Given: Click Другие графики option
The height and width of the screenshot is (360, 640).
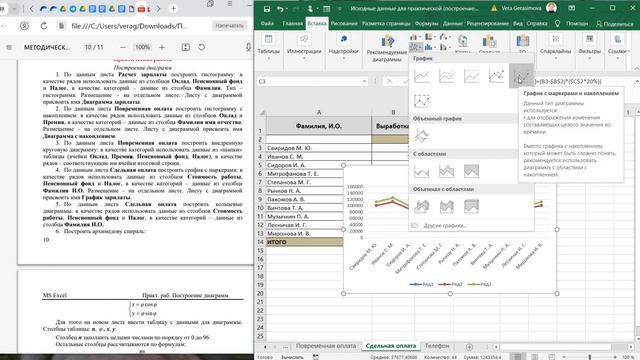Looking at the screenshot, I should click(x=445, y=225).
